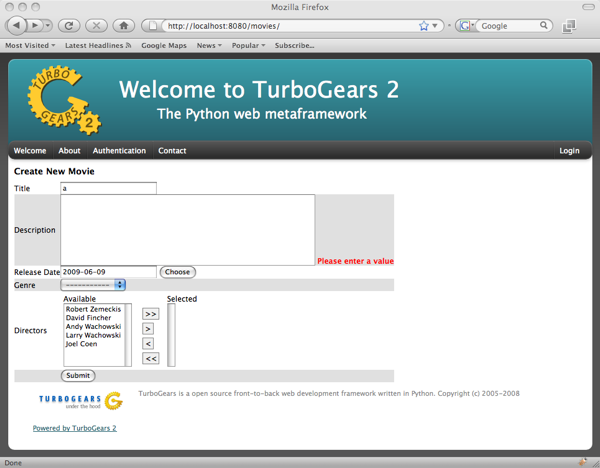This screenshot has width=600, height=468.
Task: Click the search magnifier icon
Action: pos(544,26)
